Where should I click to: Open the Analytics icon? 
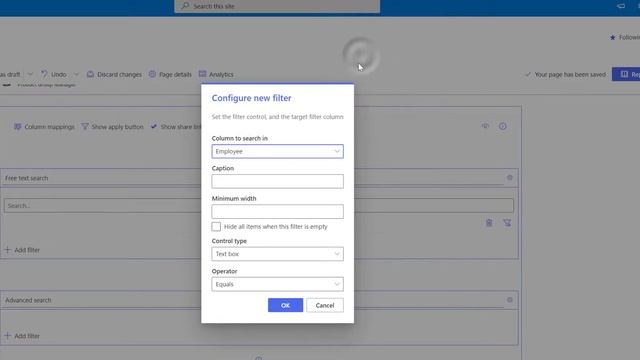point(202,74)
